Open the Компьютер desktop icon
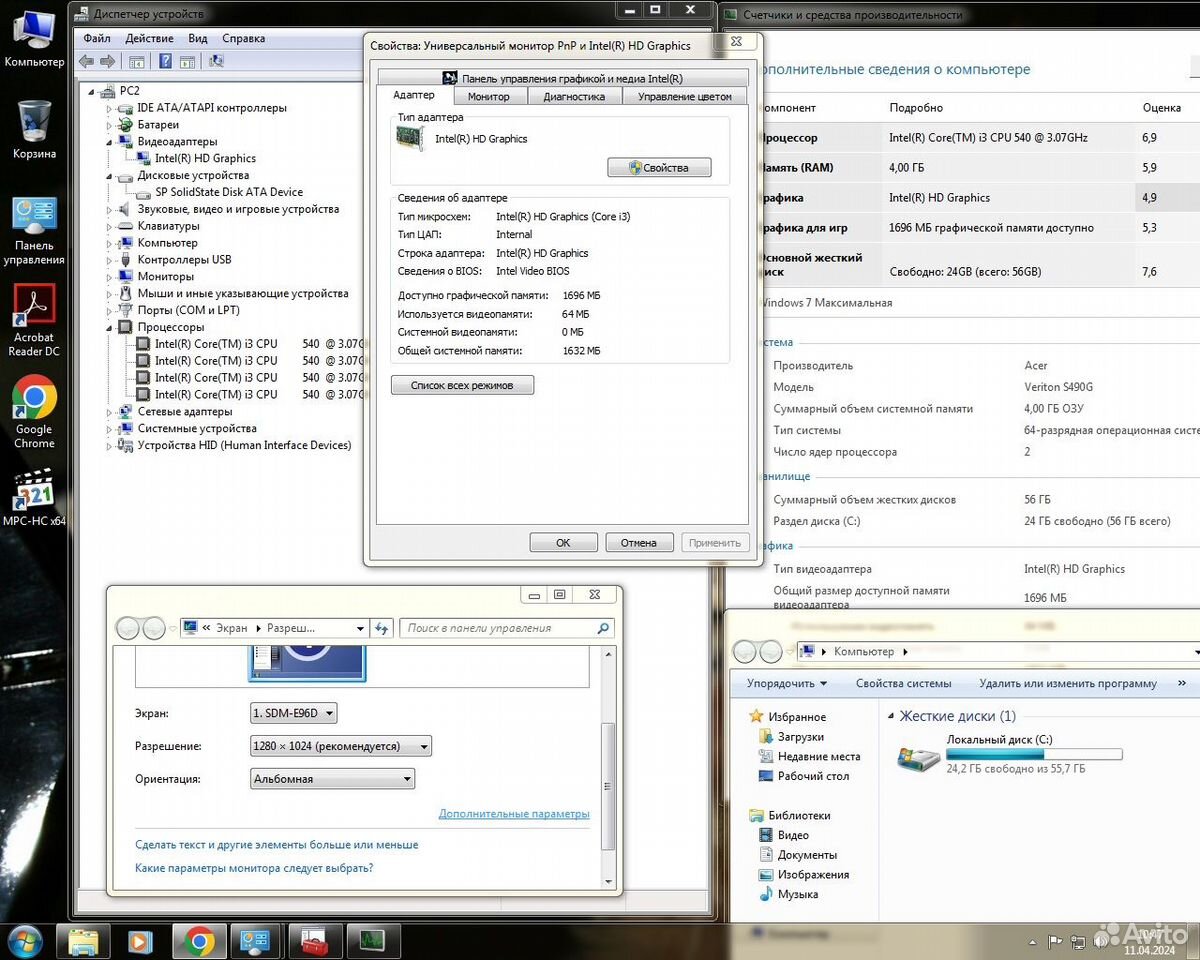Screen dimensions: 1200x960 (x=34, y=38)
